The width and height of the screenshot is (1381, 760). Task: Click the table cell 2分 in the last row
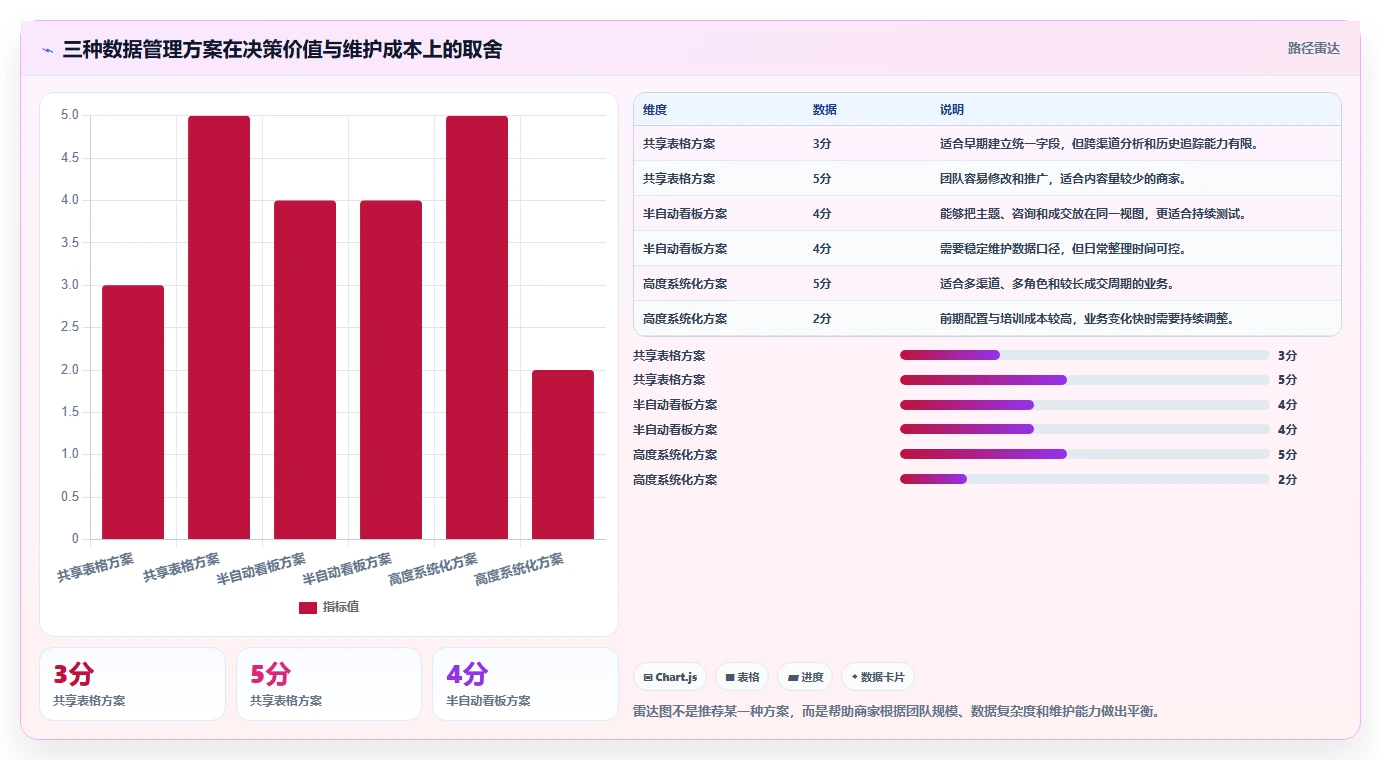click(822, 319)
